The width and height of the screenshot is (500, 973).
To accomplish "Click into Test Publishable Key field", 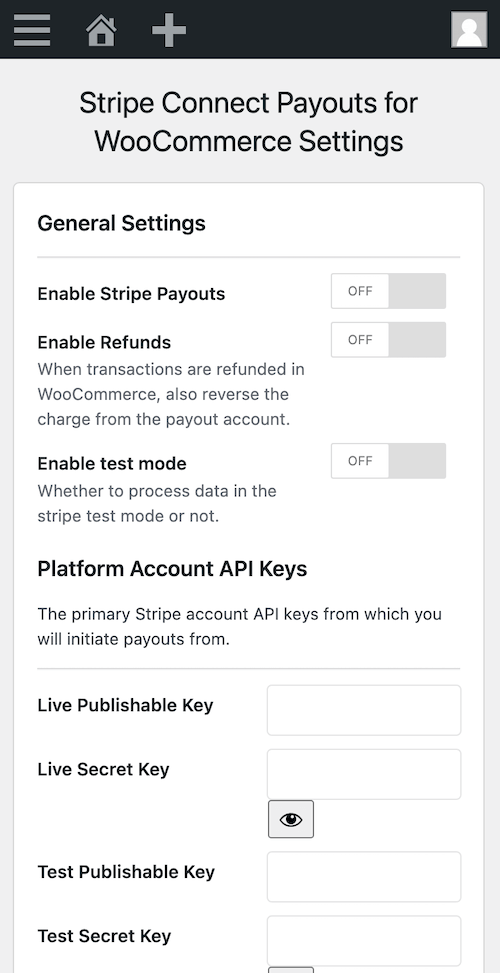I will click(364, 877).
